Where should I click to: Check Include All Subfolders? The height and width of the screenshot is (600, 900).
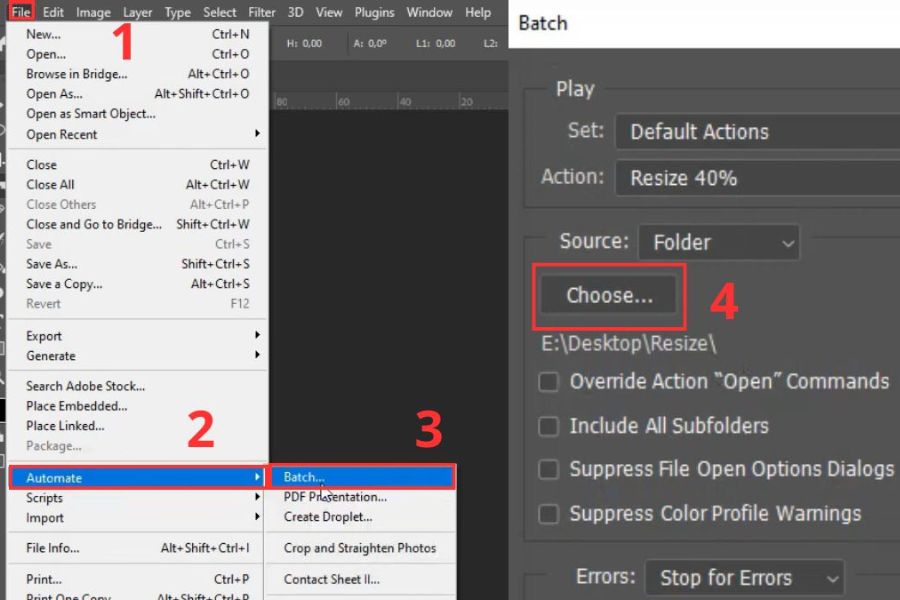pyautogui.click(x=548, y=426)
